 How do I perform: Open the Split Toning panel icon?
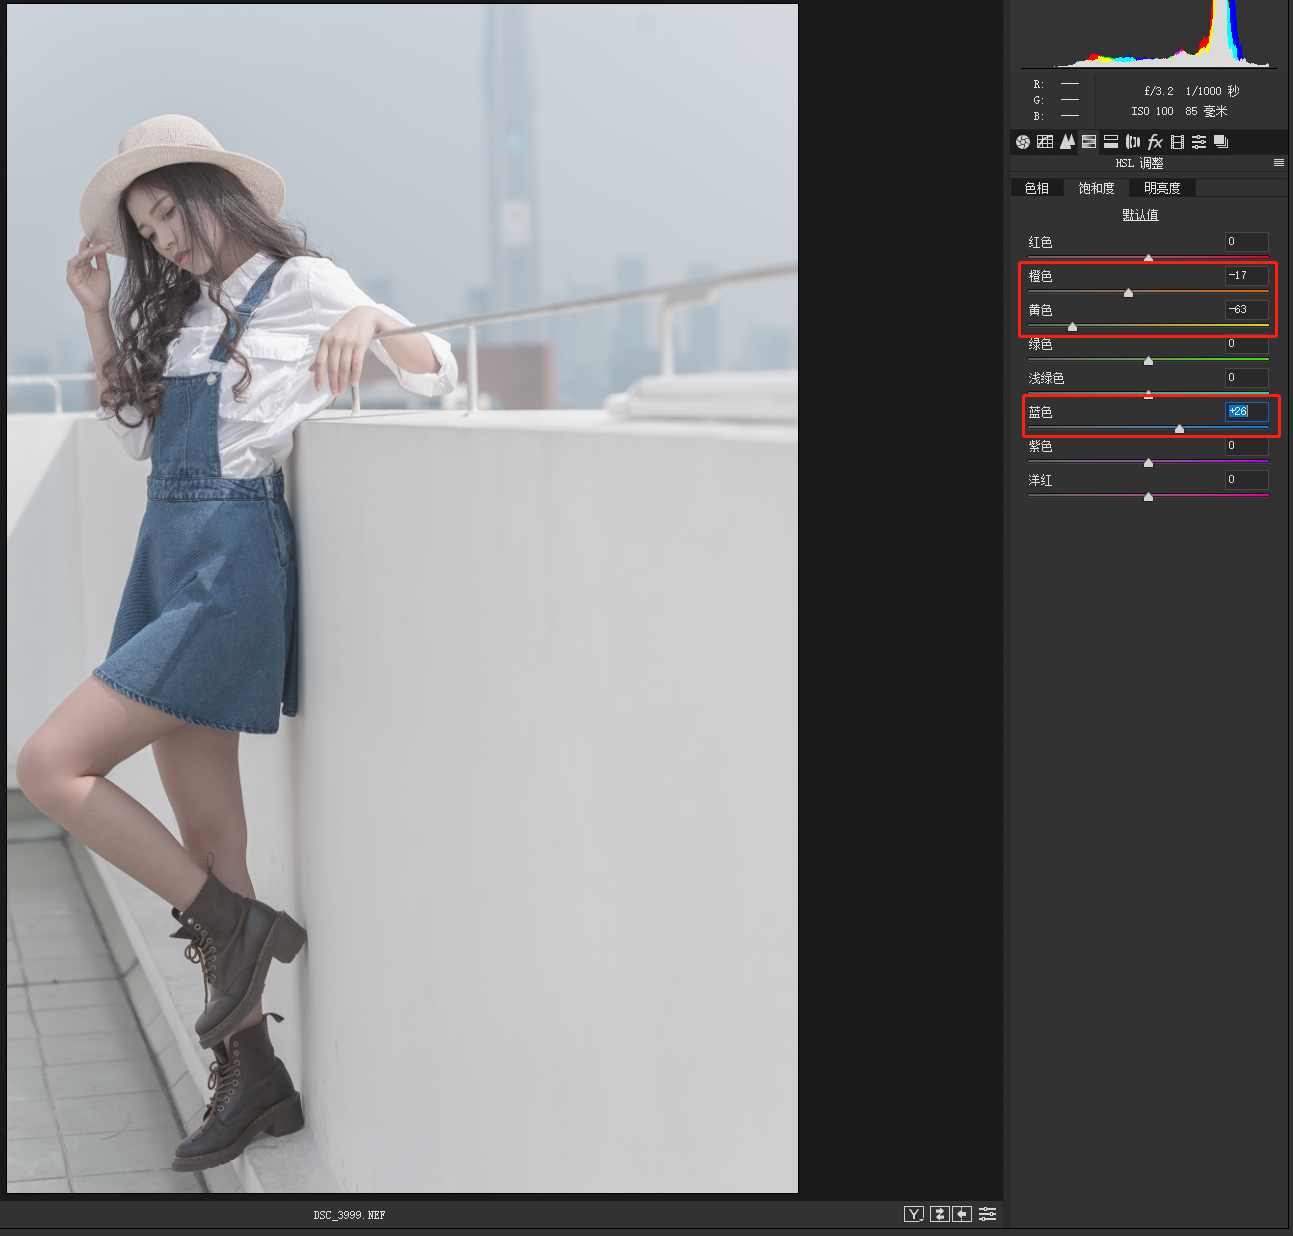(1111, 142)
